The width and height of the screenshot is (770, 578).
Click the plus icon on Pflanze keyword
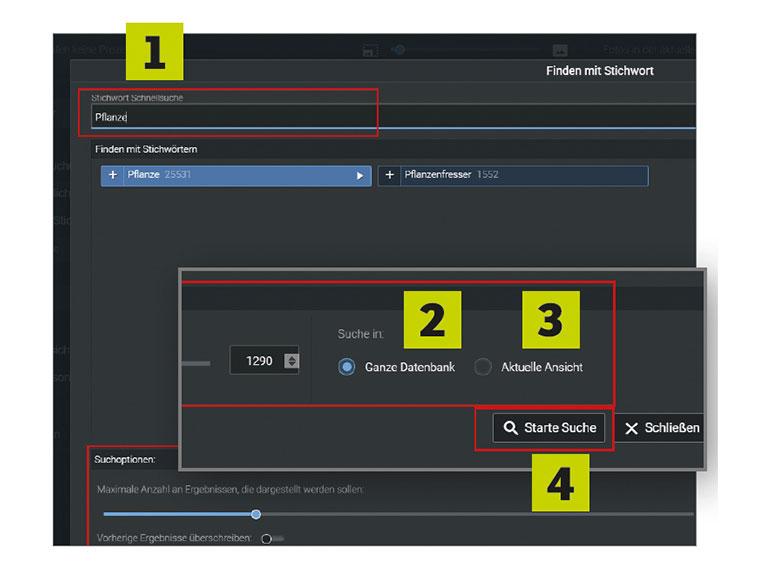pos(112,175)
